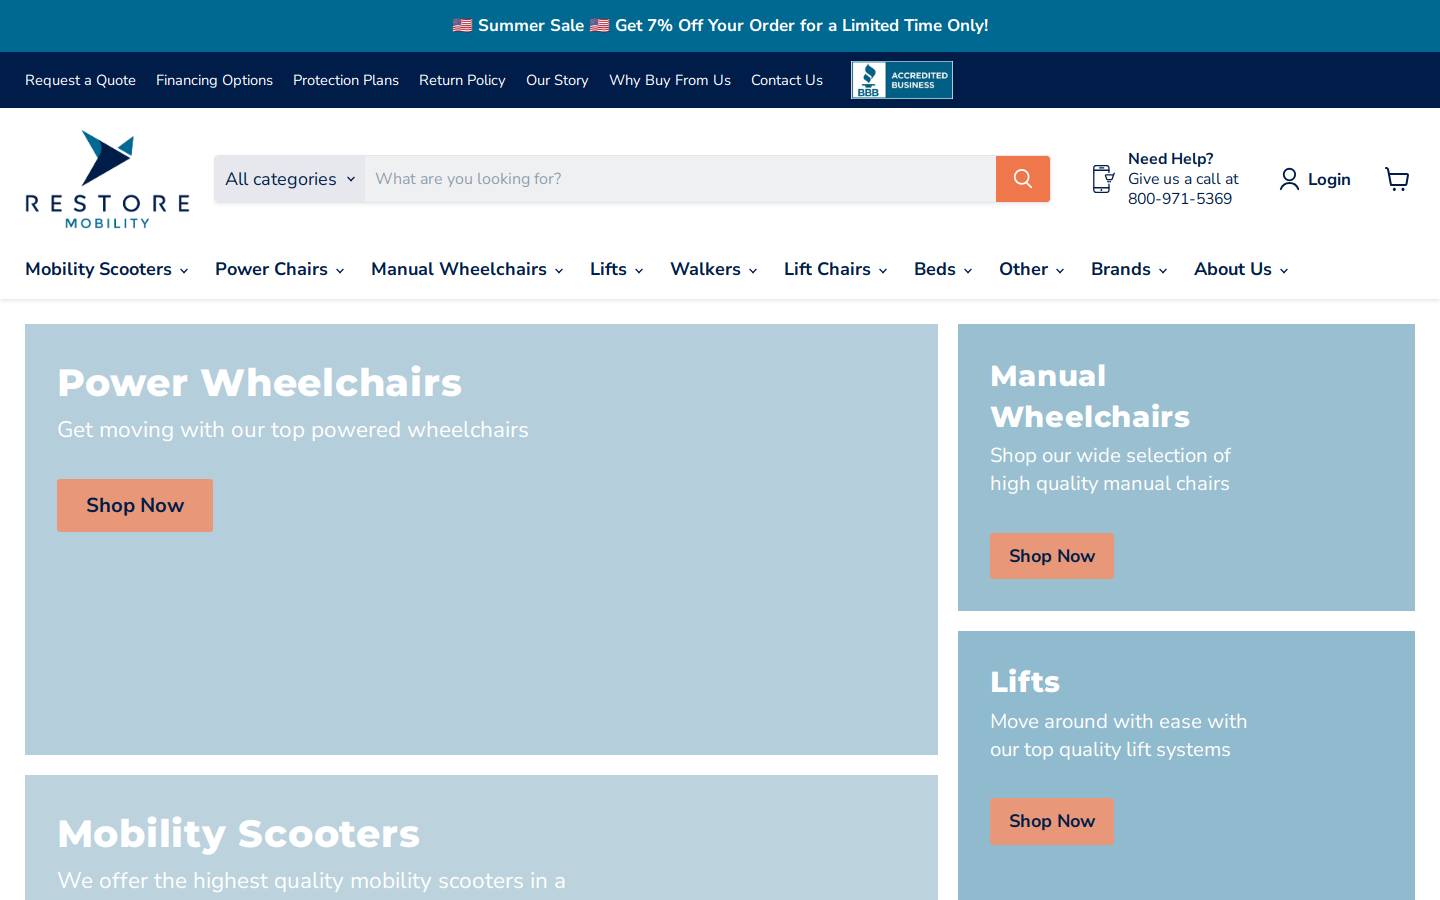Expand the Other menu
Image resolution: width=1440 pixels, height=900 pixels.
point(1031,269)
